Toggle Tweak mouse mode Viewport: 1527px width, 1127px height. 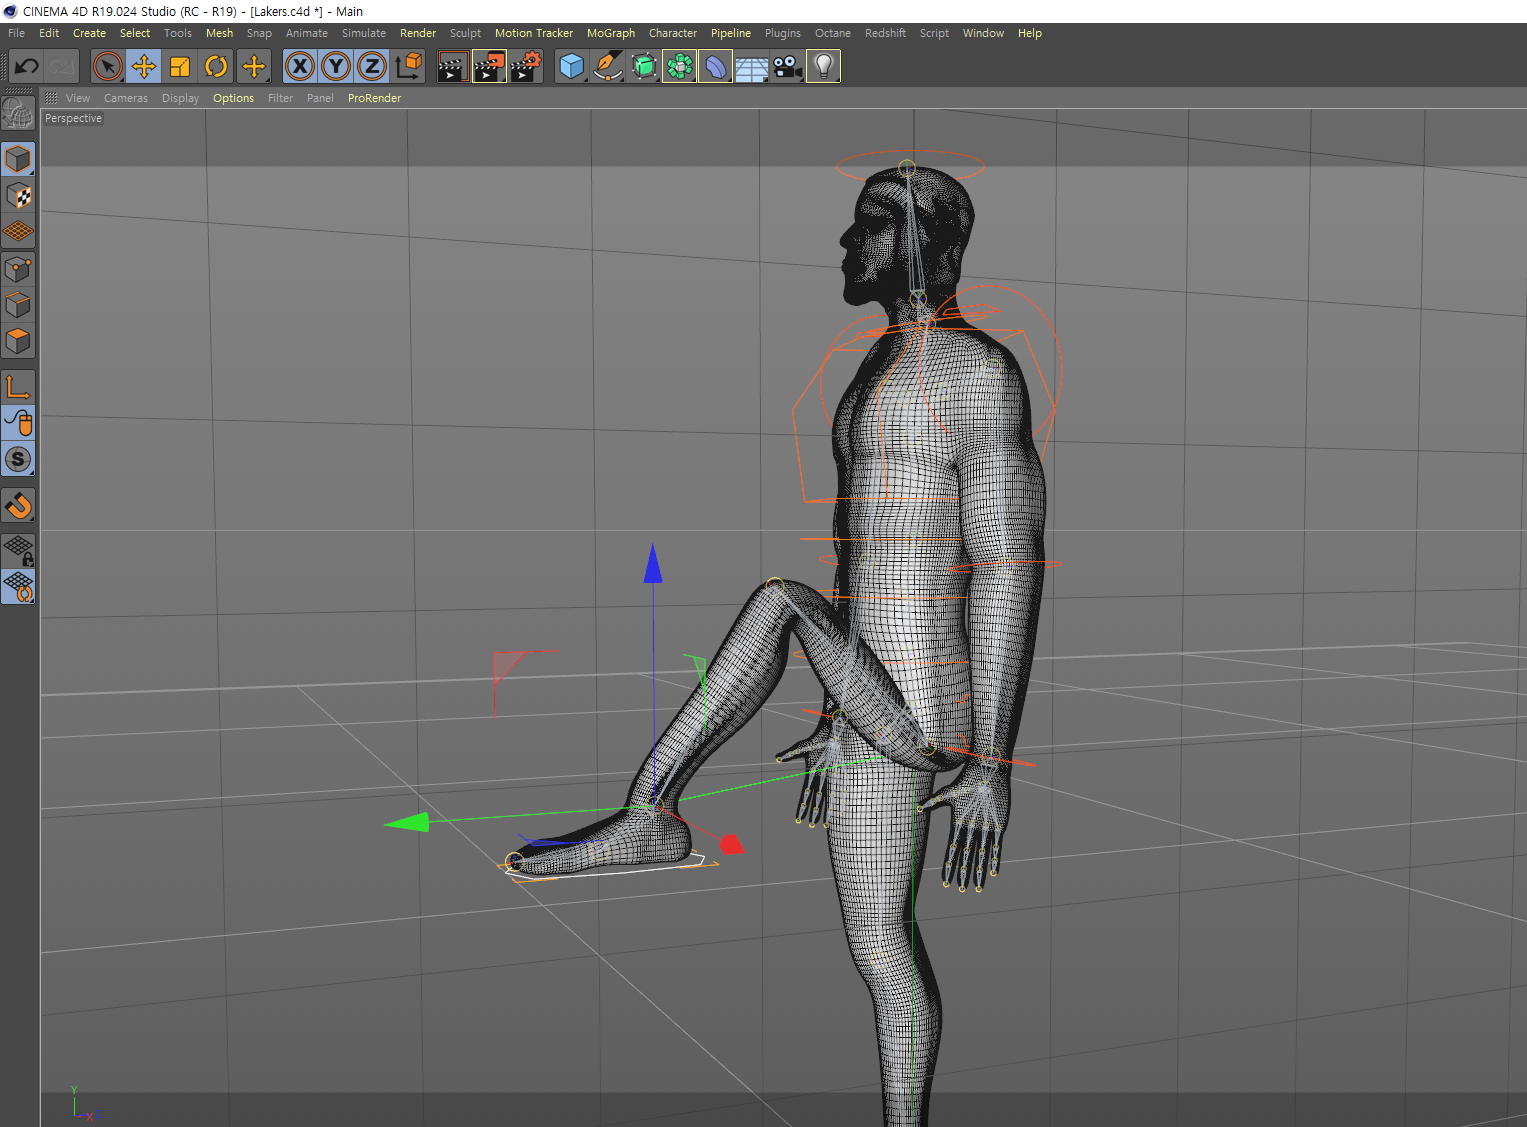[x=18, y=423]
